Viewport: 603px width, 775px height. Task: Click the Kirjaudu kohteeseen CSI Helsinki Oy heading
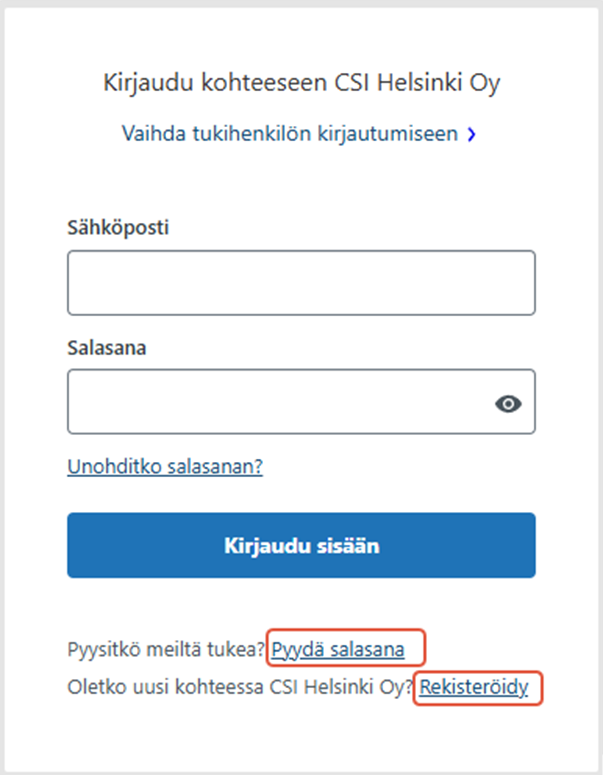point(301,82)
